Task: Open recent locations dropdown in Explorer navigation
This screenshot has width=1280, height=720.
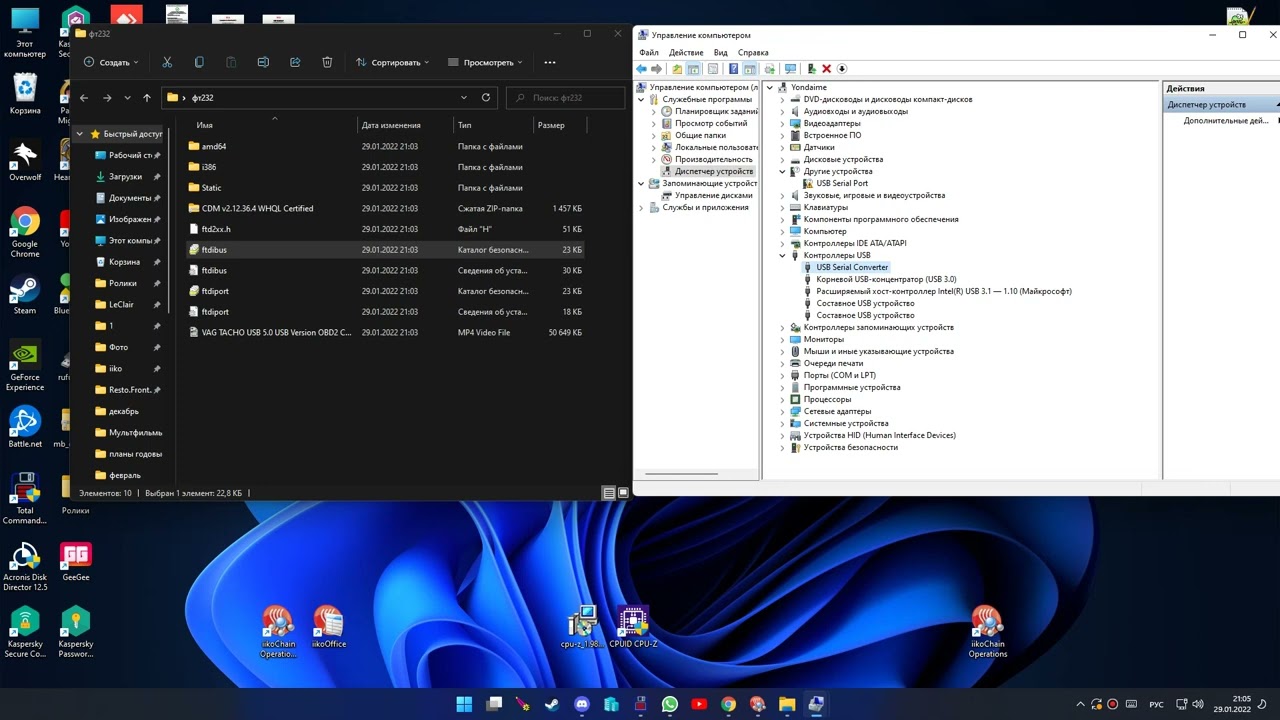Action: point(127,97)
